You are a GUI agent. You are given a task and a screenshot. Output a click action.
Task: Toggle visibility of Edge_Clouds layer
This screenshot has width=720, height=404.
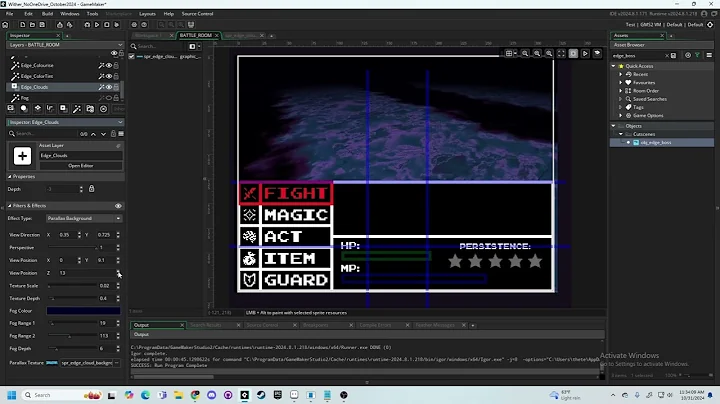point(109,87)
